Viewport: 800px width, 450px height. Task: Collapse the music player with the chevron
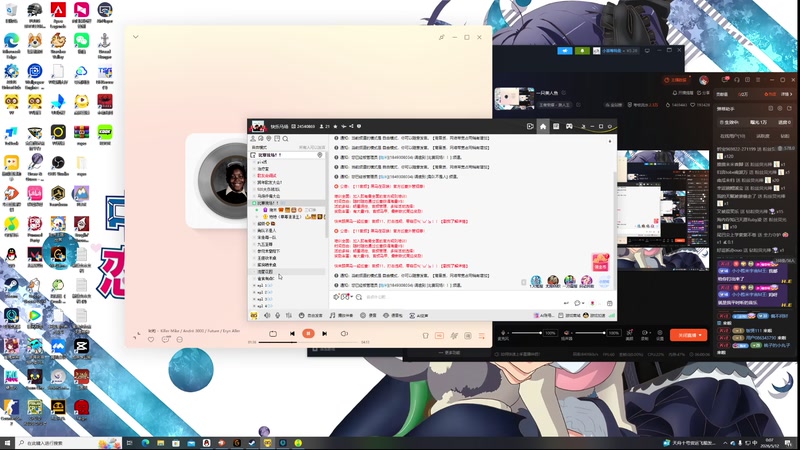[x=136, y=37]
